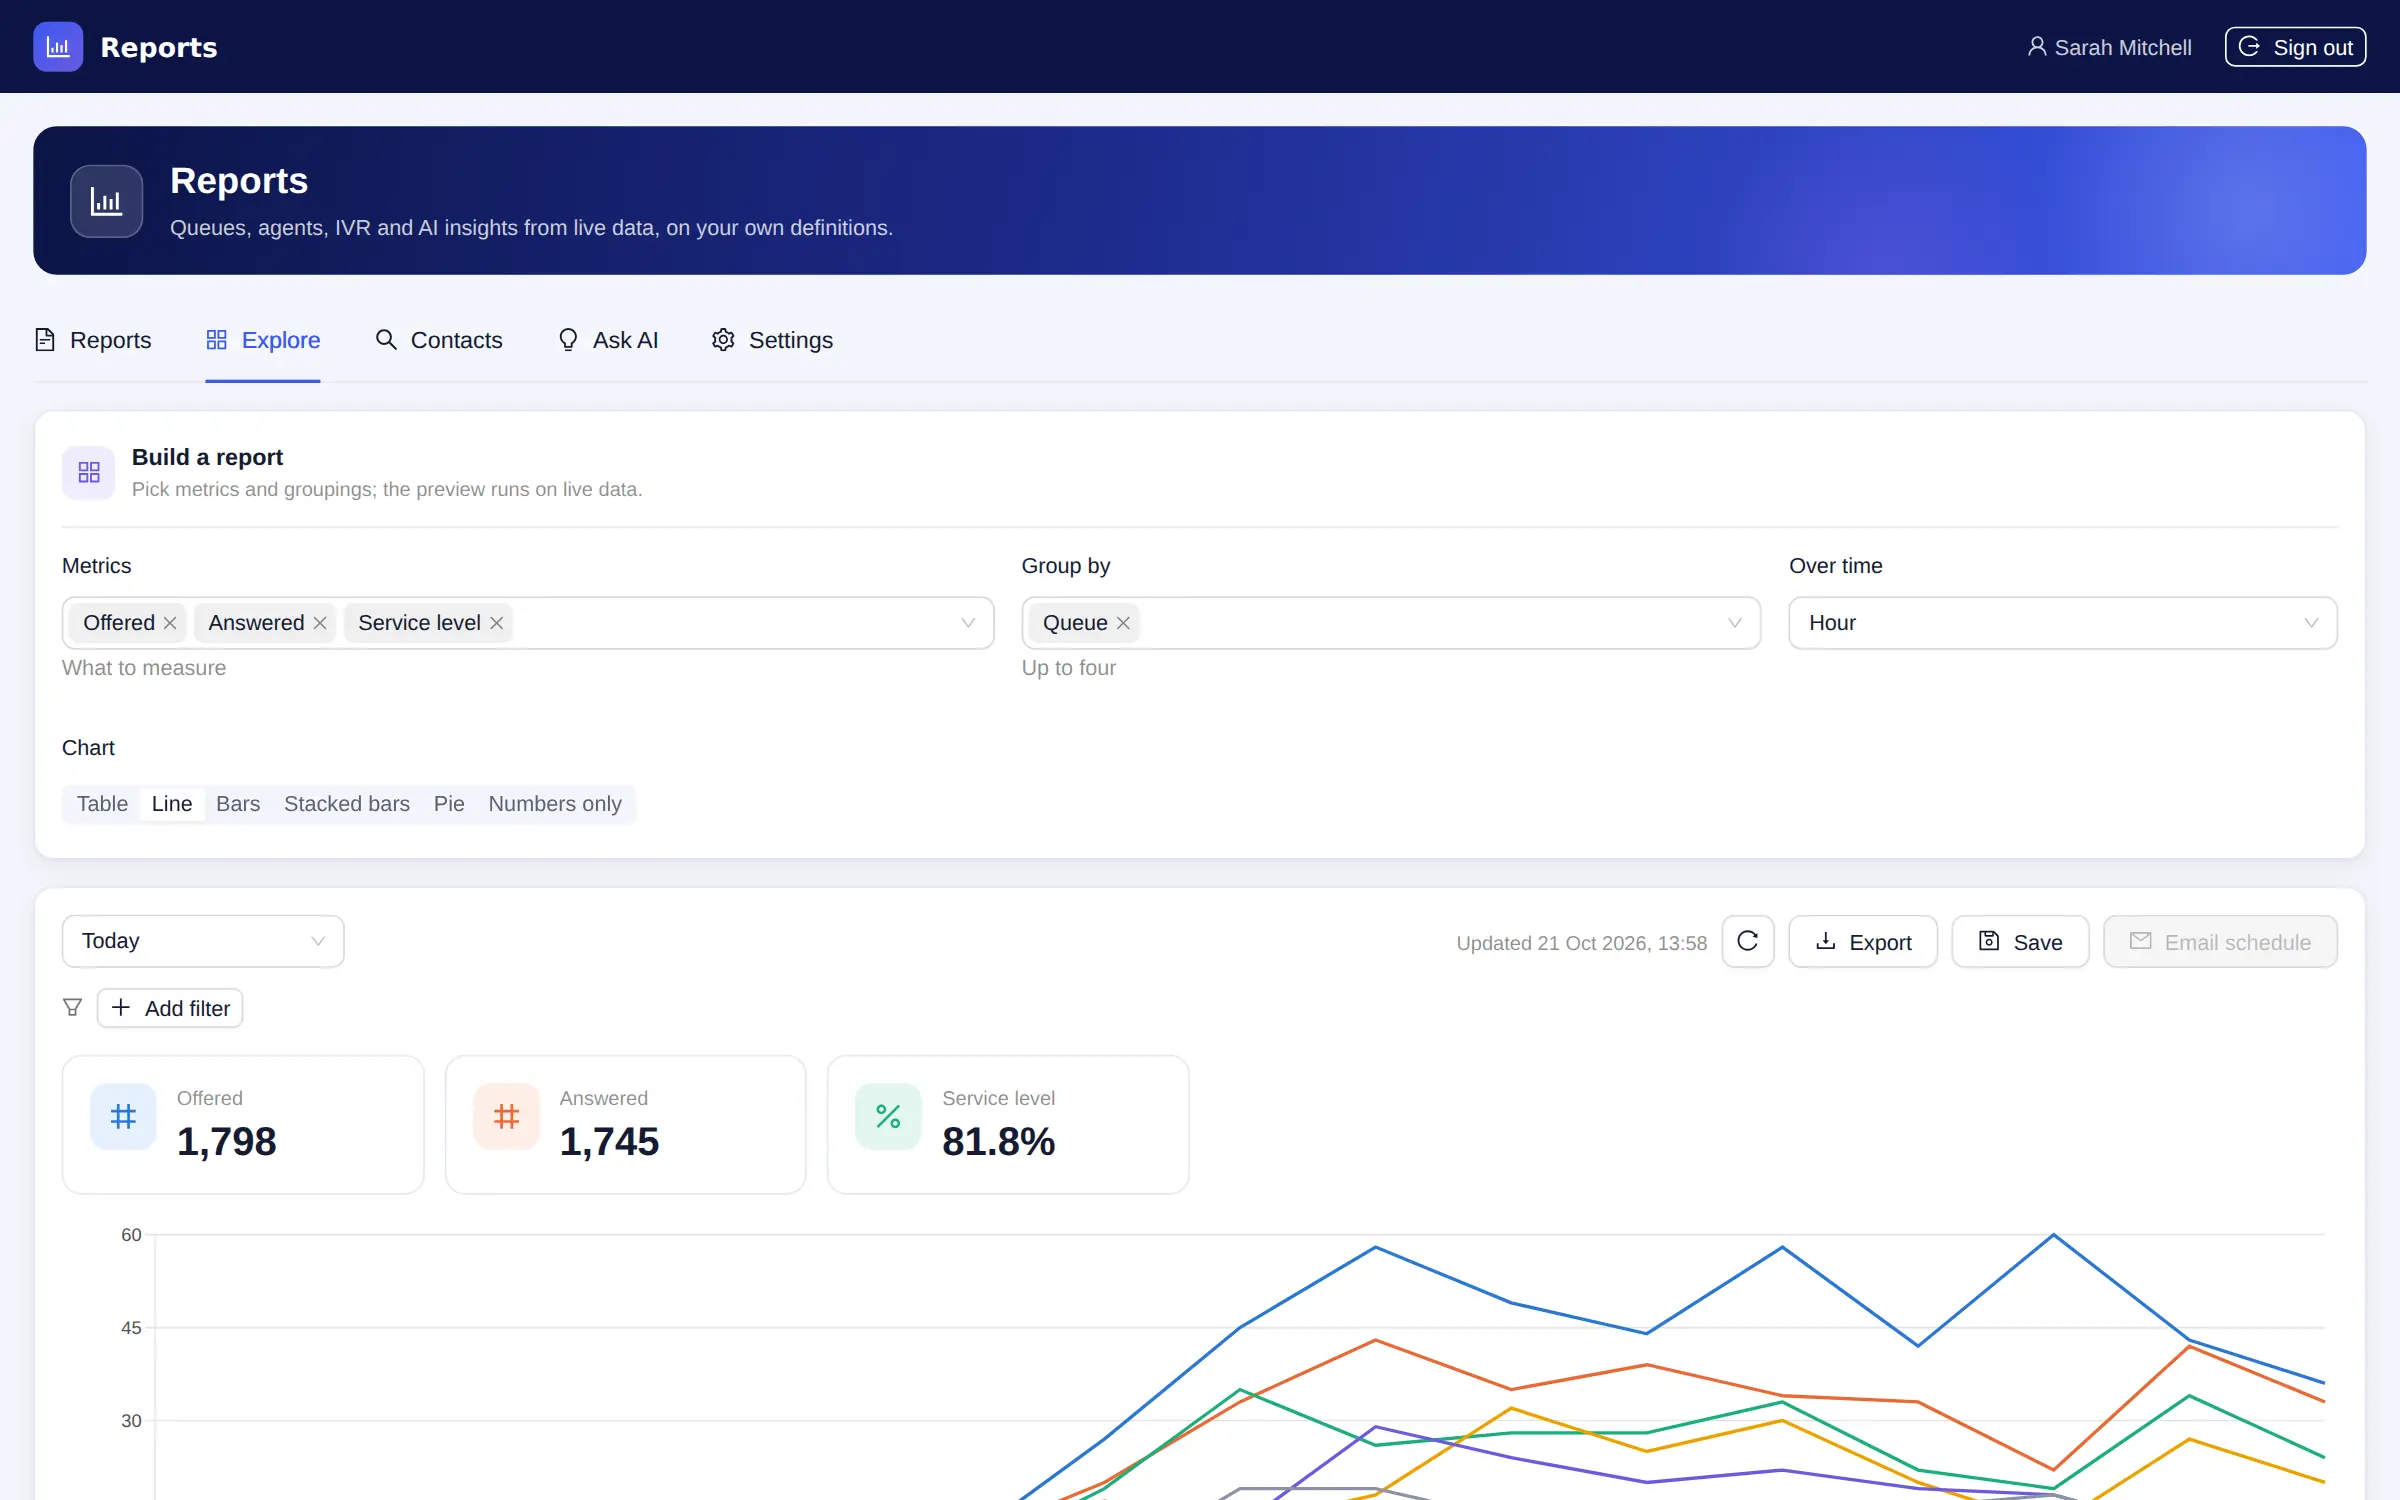2400x1500 pixels.
Task: Click the Updated 21 Oct 2026 timestamp
Action: coord(1582,943)
